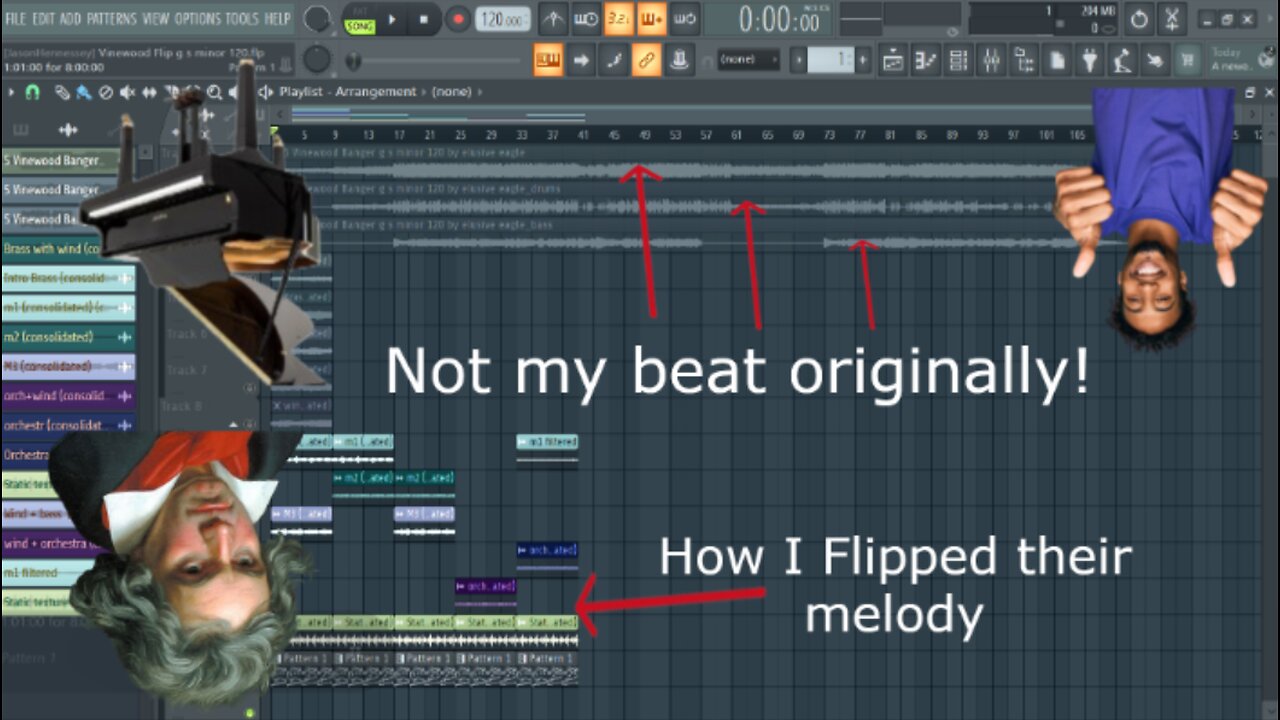Screen dimensions: 1280x720
Task: Toggle the overdub/blend recording button
Action: coord(652,18)
